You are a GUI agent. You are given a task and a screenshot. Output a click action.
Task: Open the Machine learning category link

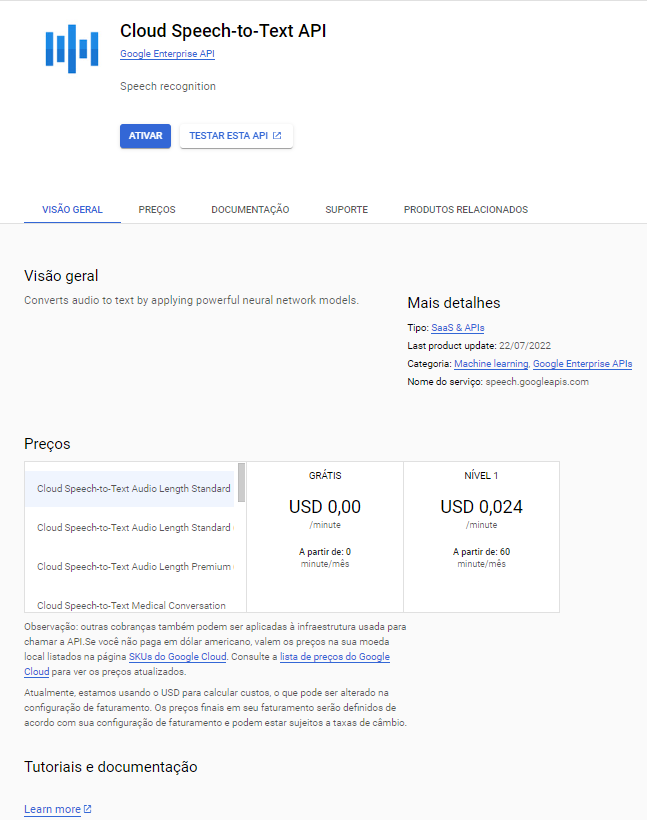pyautogui.click(x=491, y=364)
